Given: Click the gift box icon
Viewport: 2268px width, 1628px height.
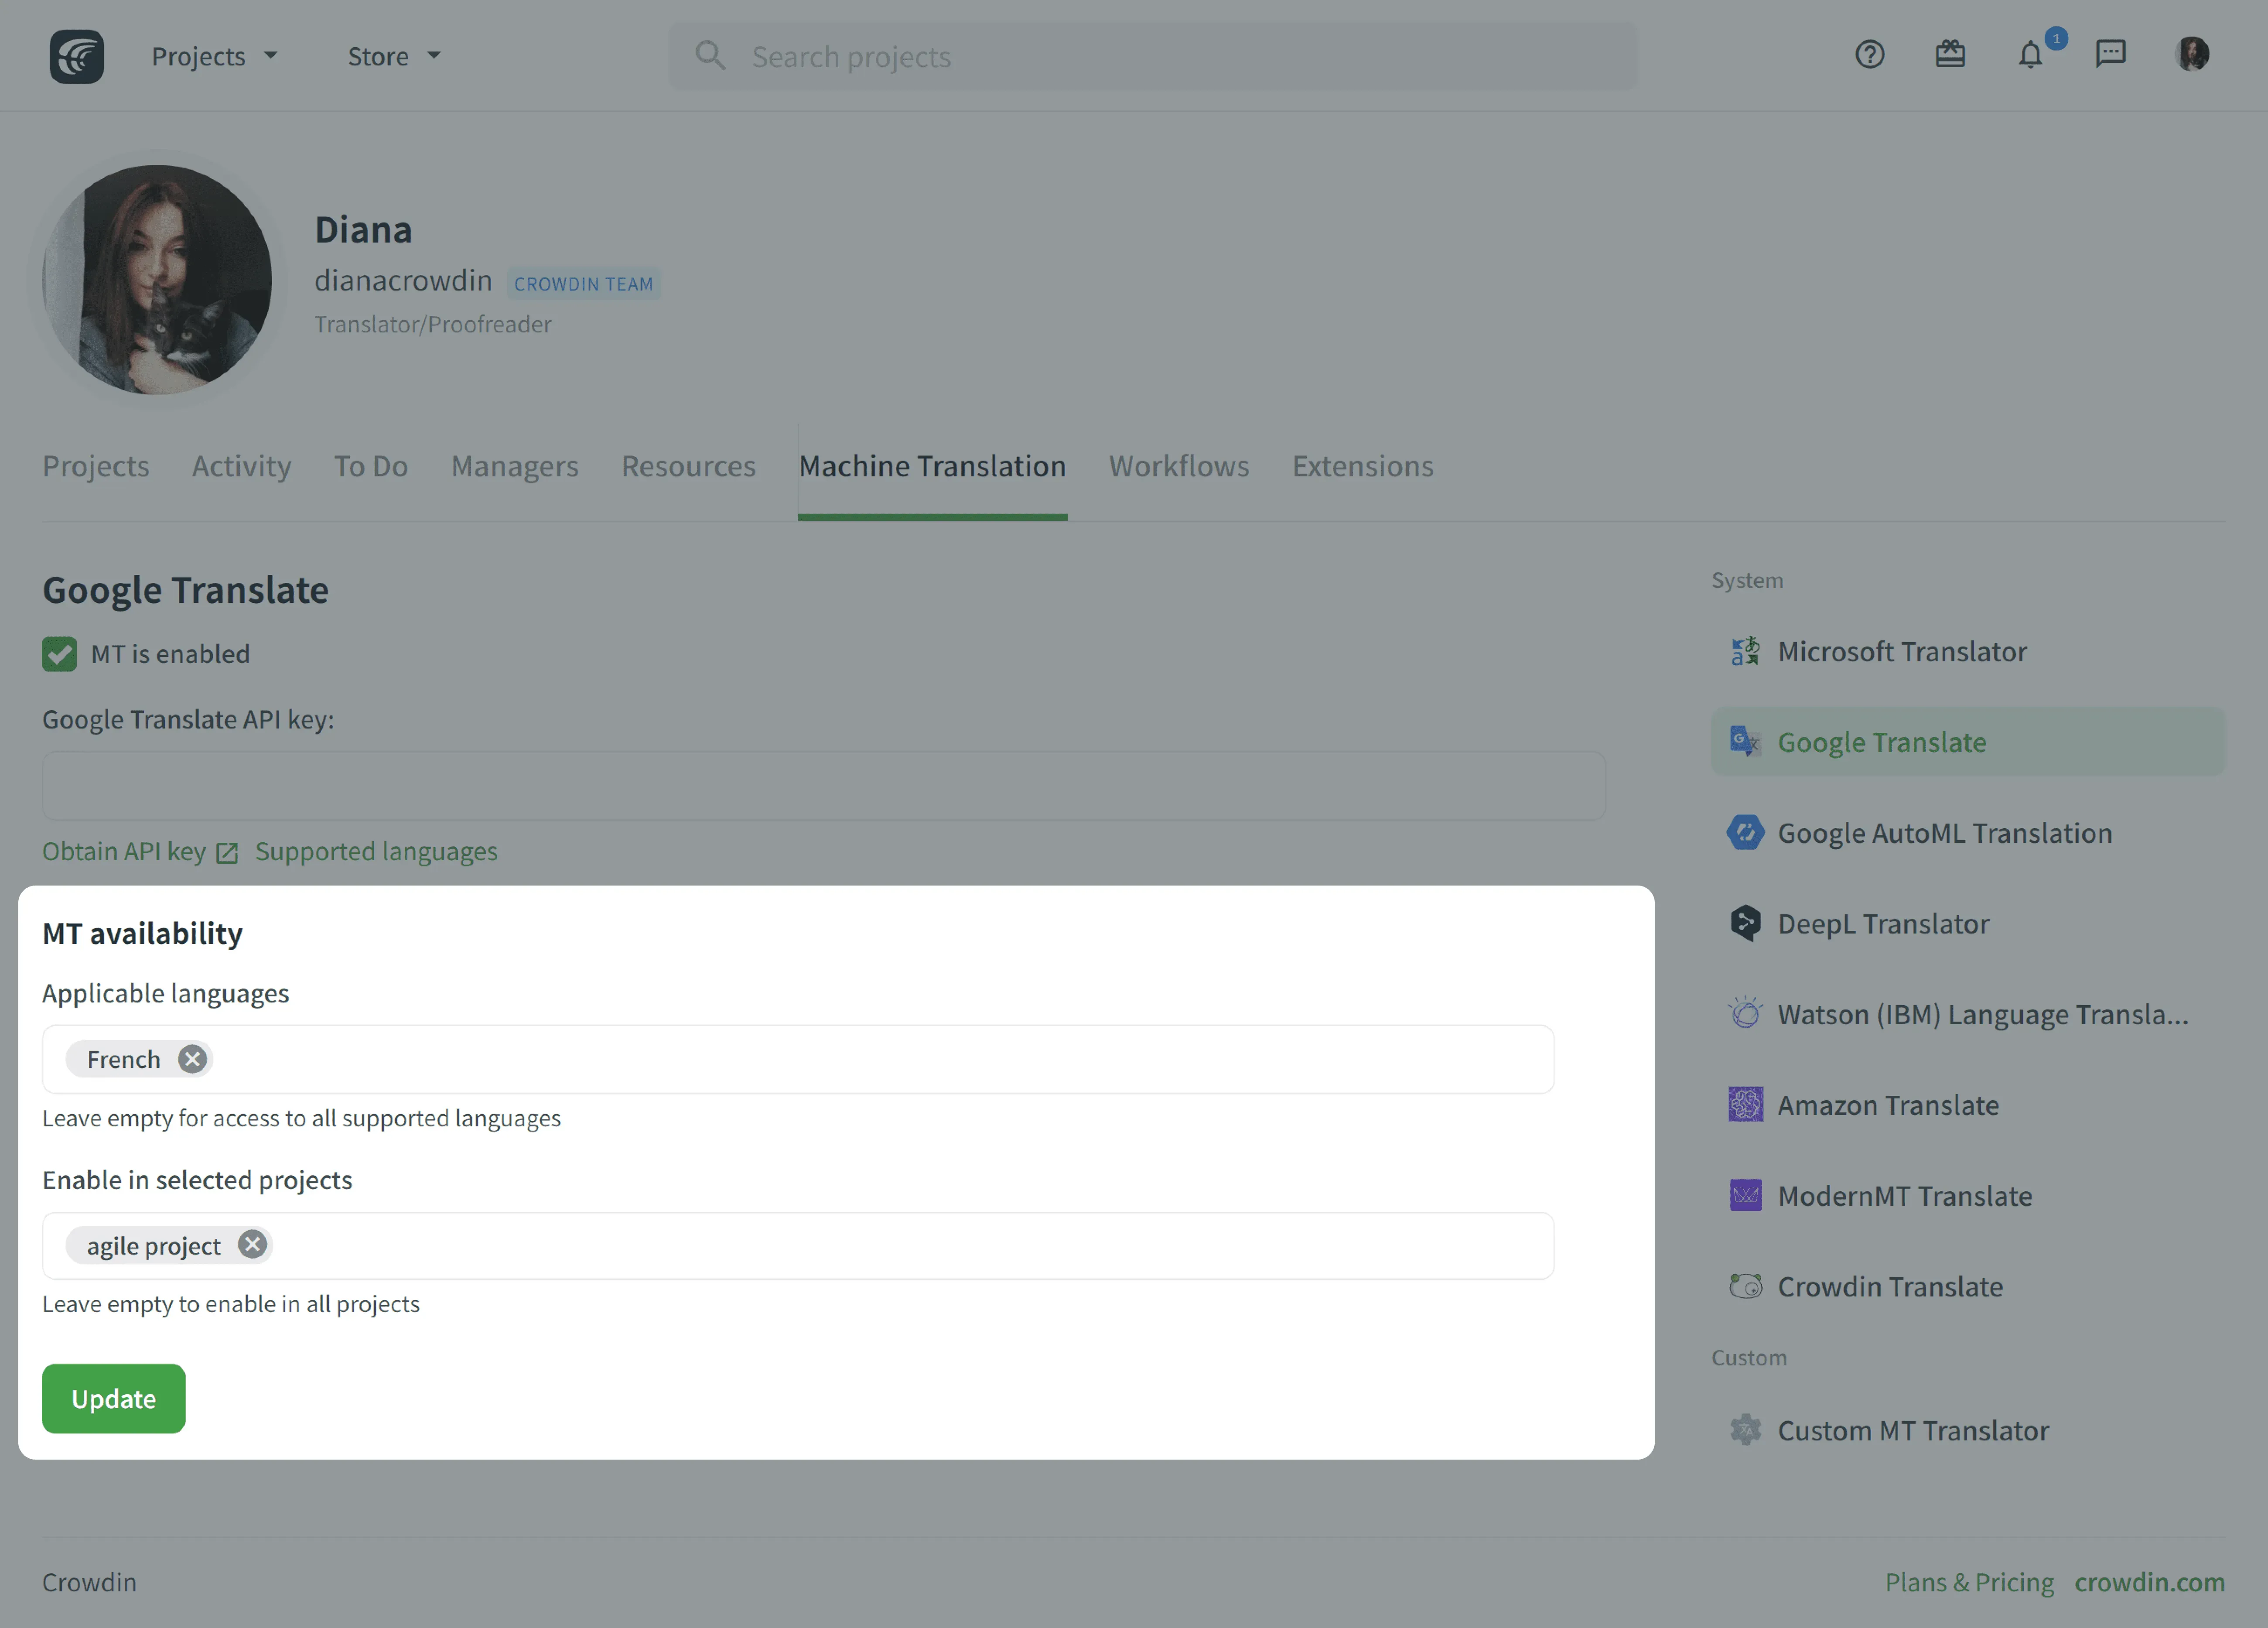Looking at the screenshot, I should (x=1949, y=54).
